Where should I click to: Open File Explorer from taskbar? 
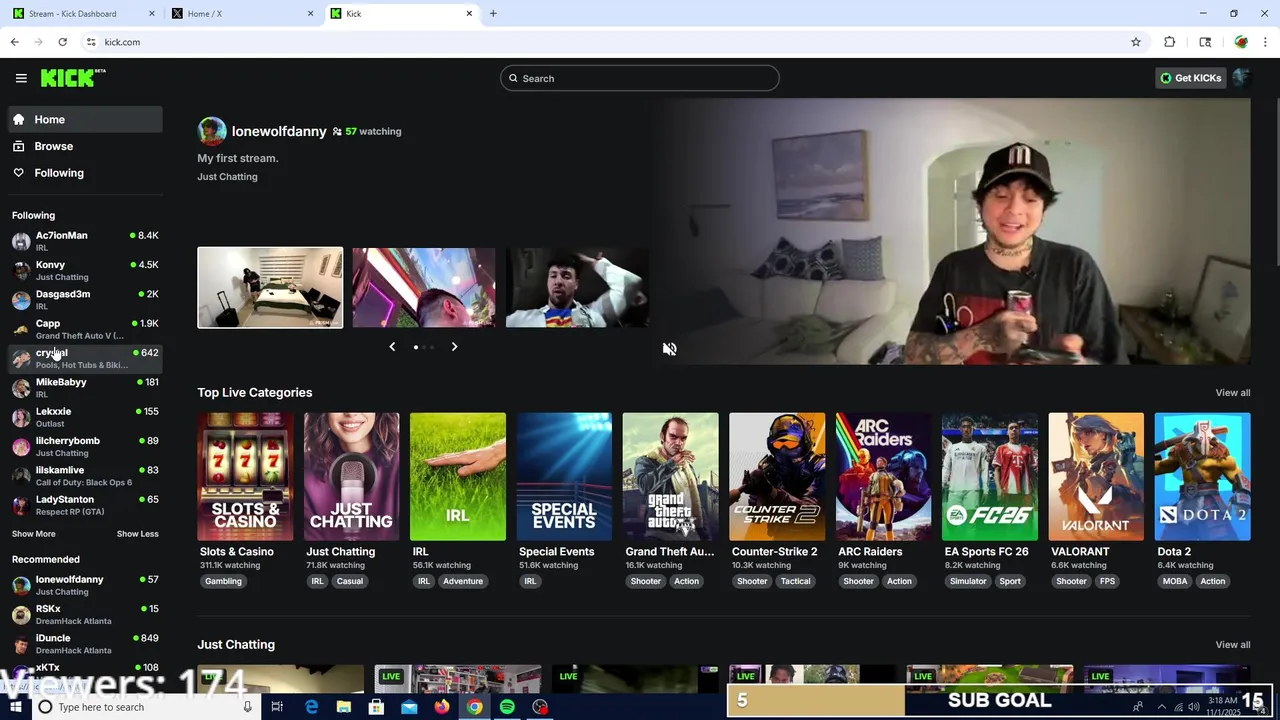pos(343,707)
